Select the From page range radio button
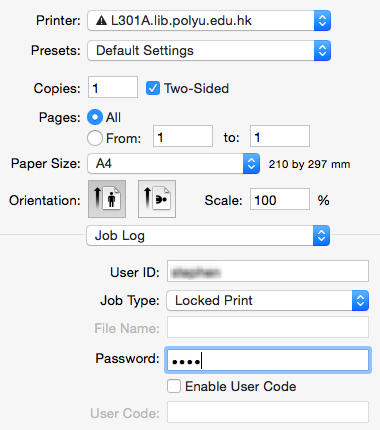The height and width of the screenshot is (430, 380). click(95, 138)
